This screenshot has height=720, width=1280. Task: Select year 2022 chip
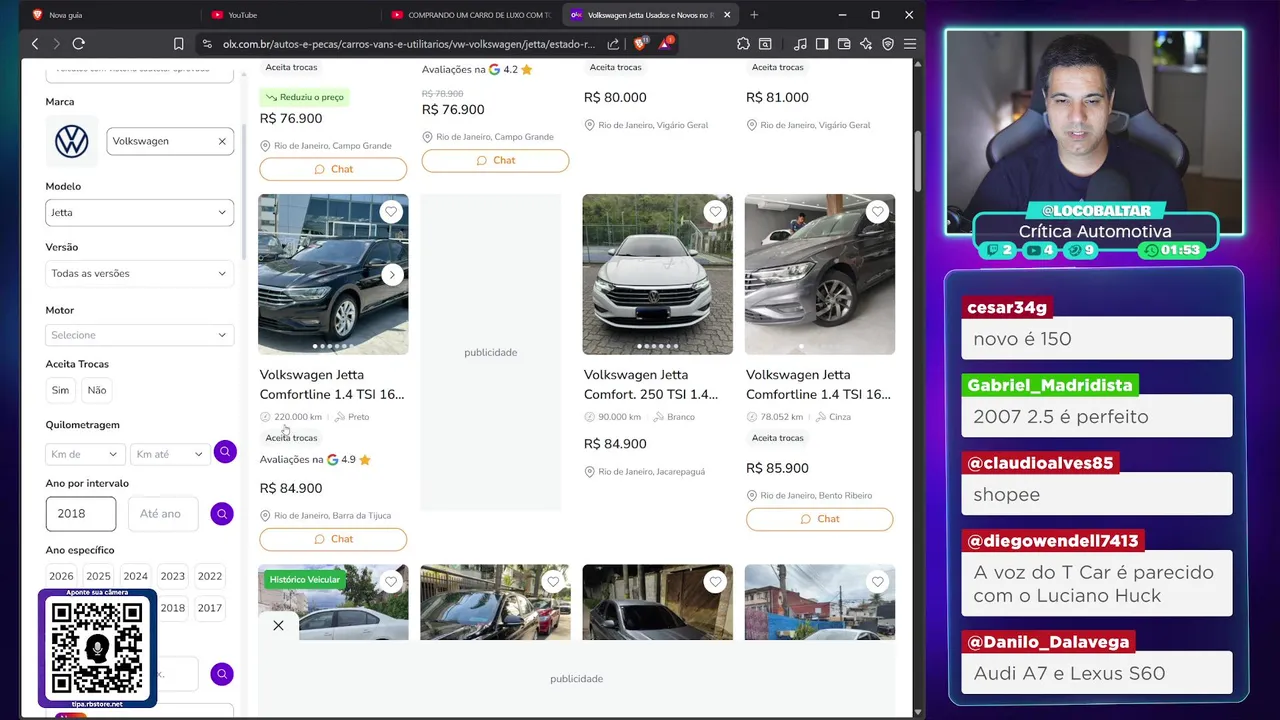tap(210, 576)
